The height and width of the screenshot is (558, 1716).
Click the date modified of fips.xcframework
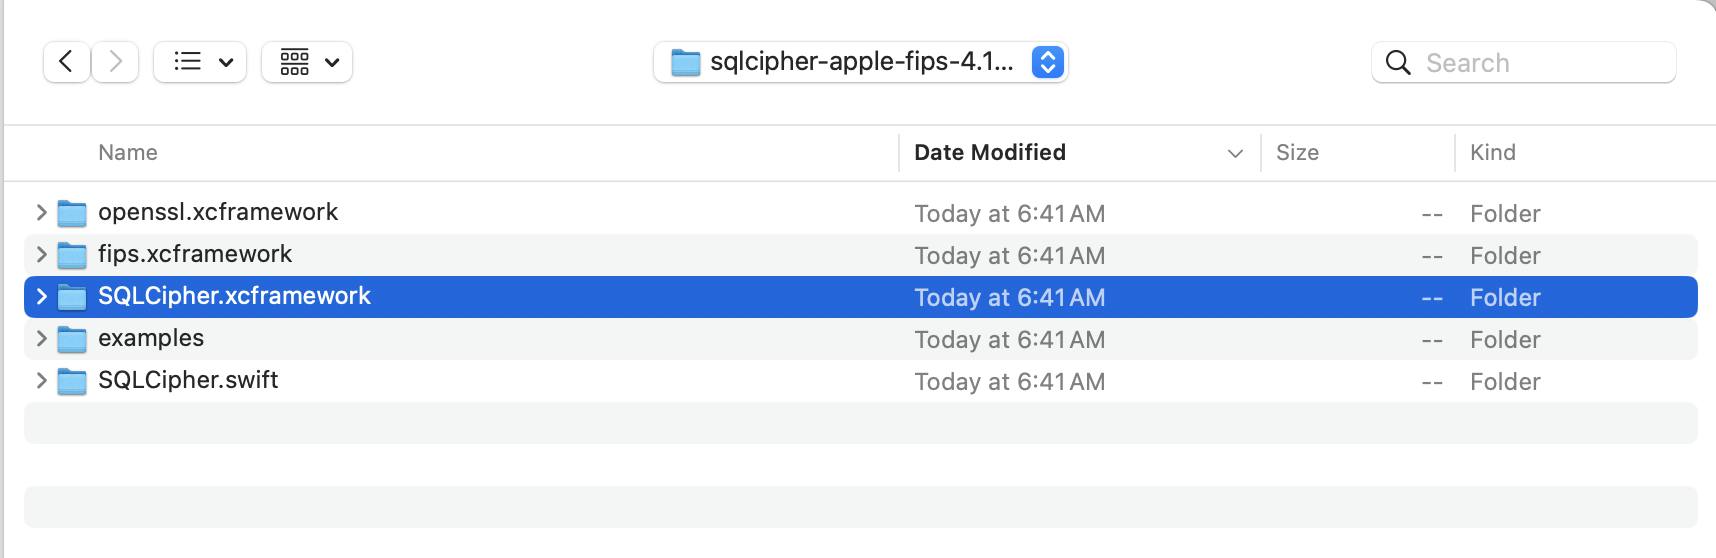(1010, 256)
